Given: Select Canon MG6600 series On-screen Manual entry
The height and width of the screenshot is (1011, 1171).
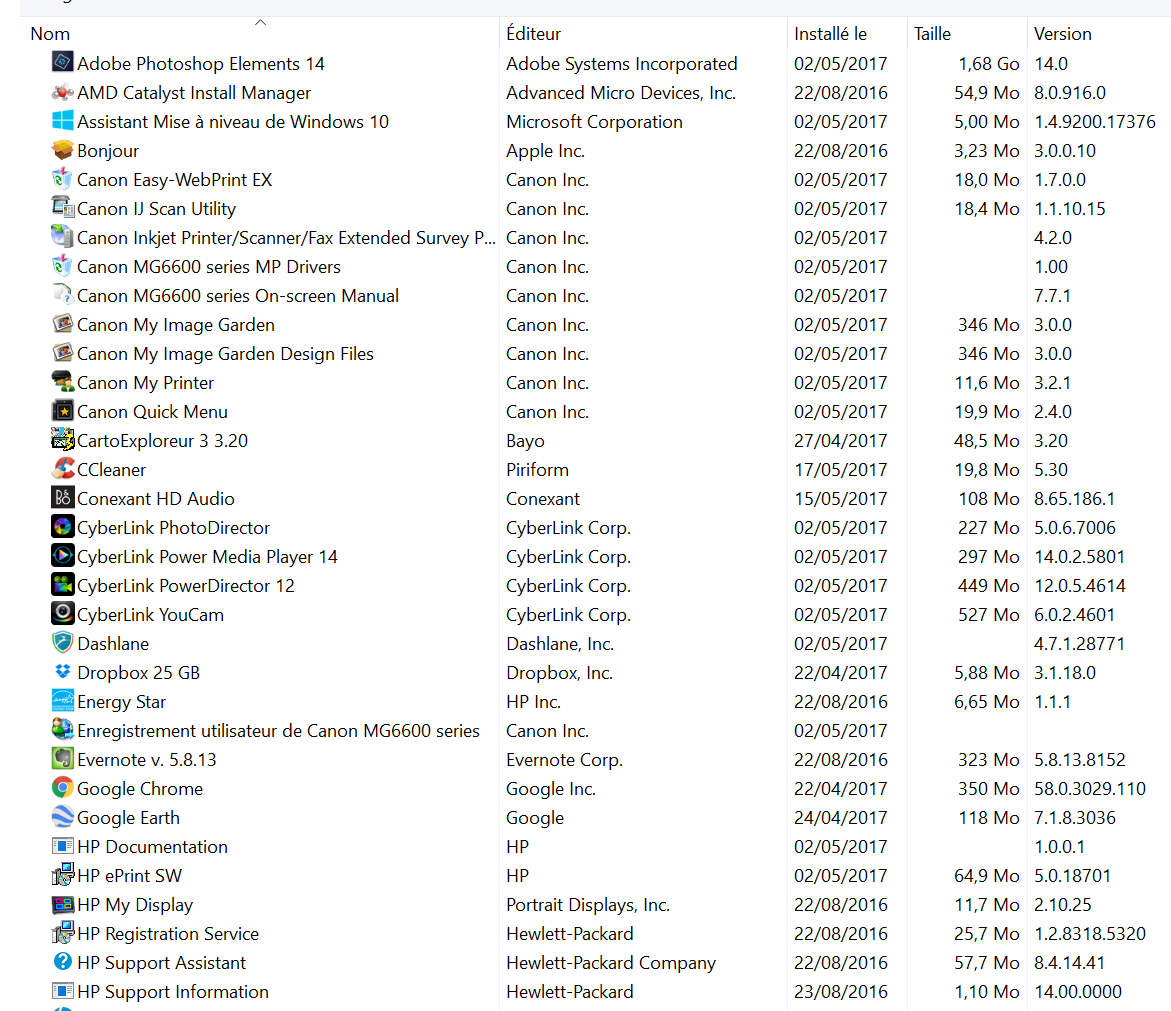Looking at the screenshot, I should (x=237, y=296).
